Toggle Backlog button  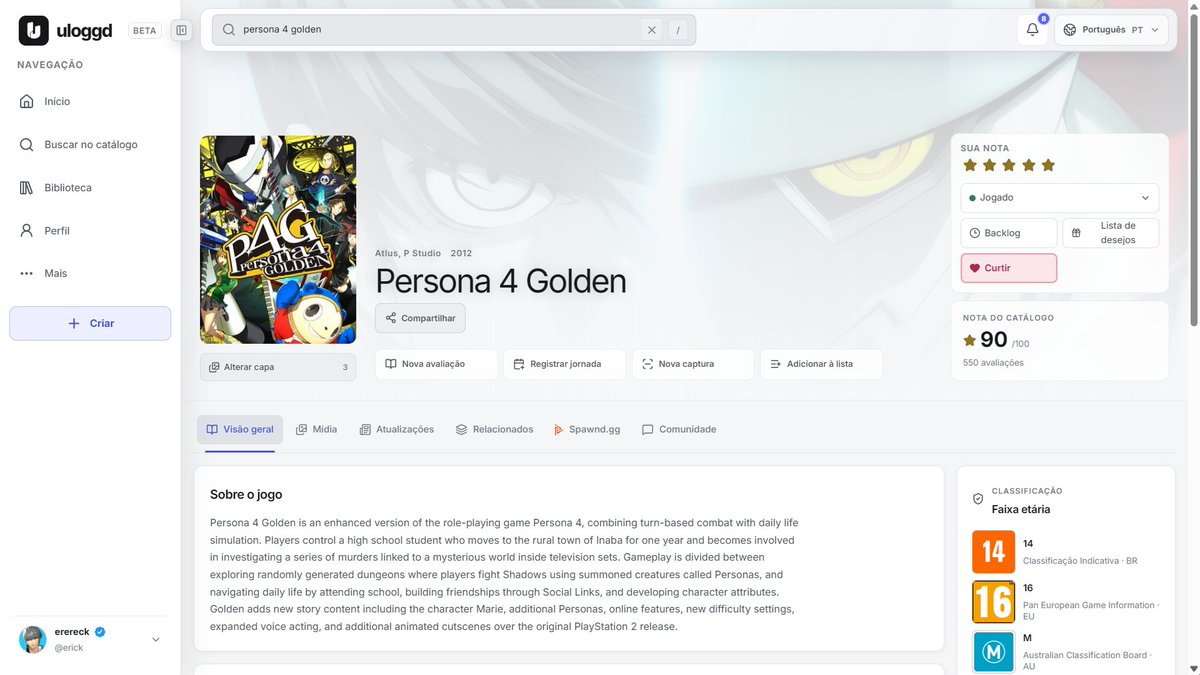(x=1009, y=233)
